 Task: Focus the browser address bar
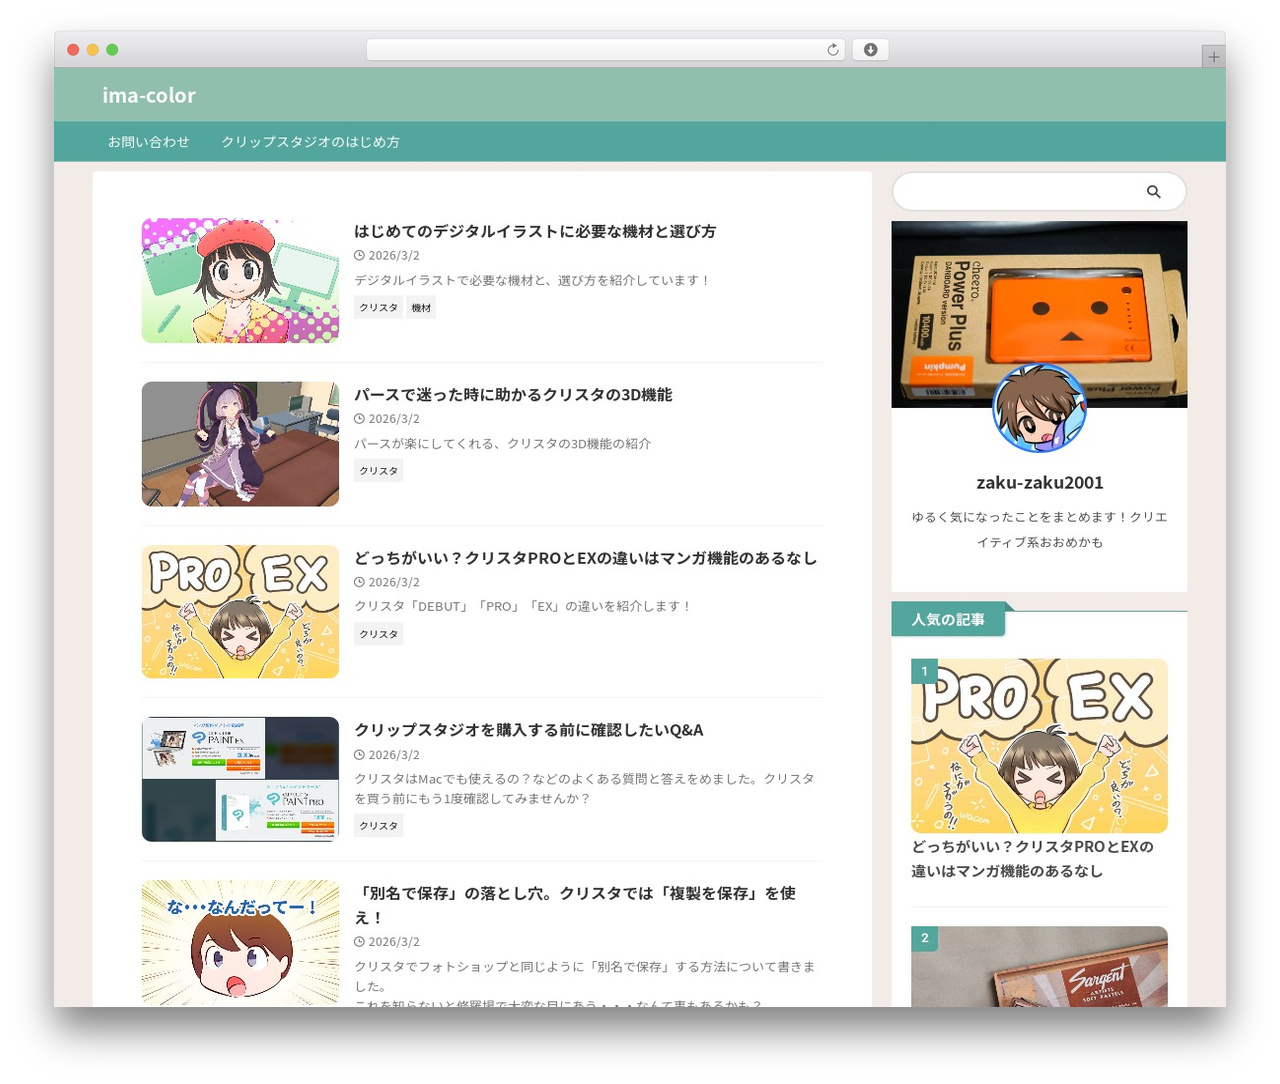click(x=605, y=50)
